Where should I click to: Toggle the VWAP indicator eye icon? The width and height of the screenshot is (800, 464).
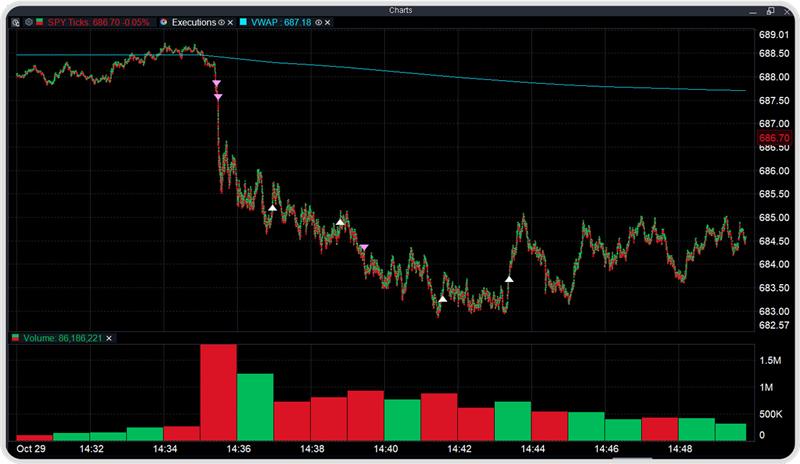coord(319,21)
